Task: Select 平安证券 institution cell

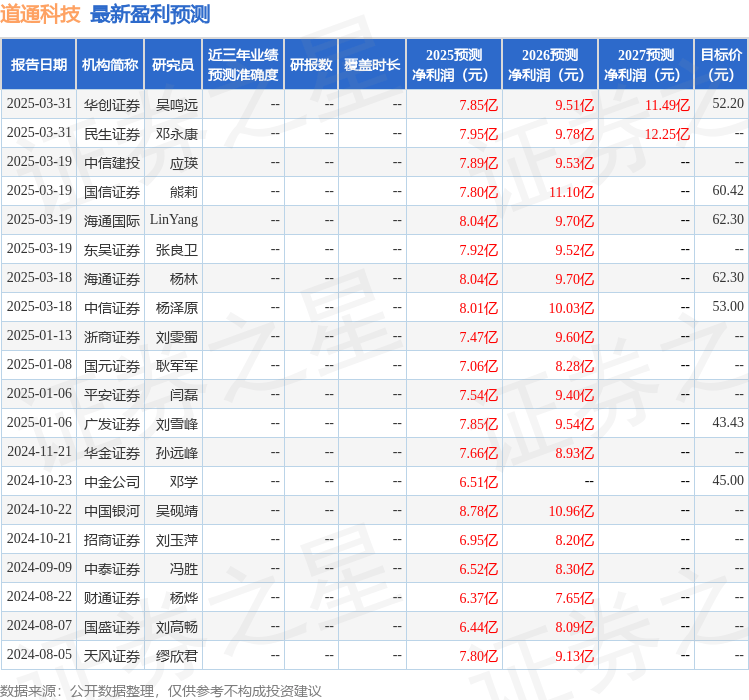Action: point(112,395)
